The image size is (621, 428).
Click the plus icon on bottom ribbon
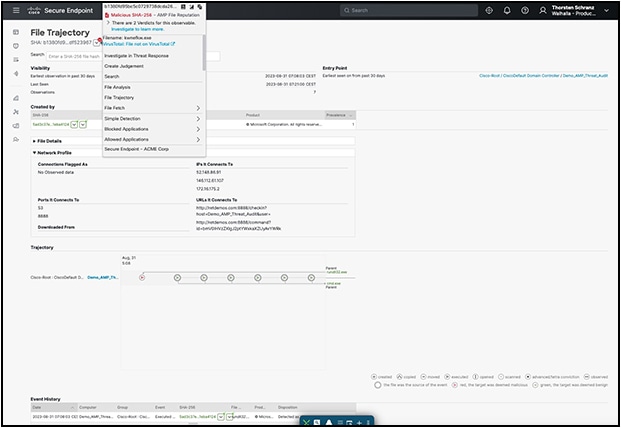[359, 423]
